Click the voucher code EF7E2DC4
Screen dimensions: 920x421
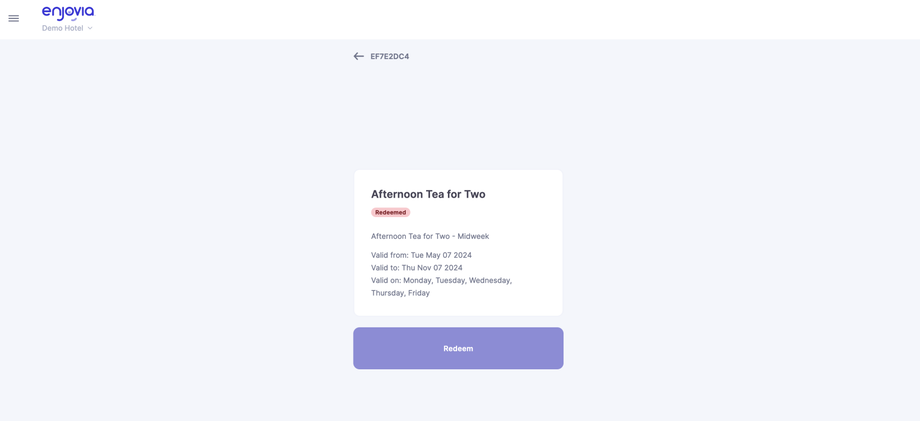390,57
